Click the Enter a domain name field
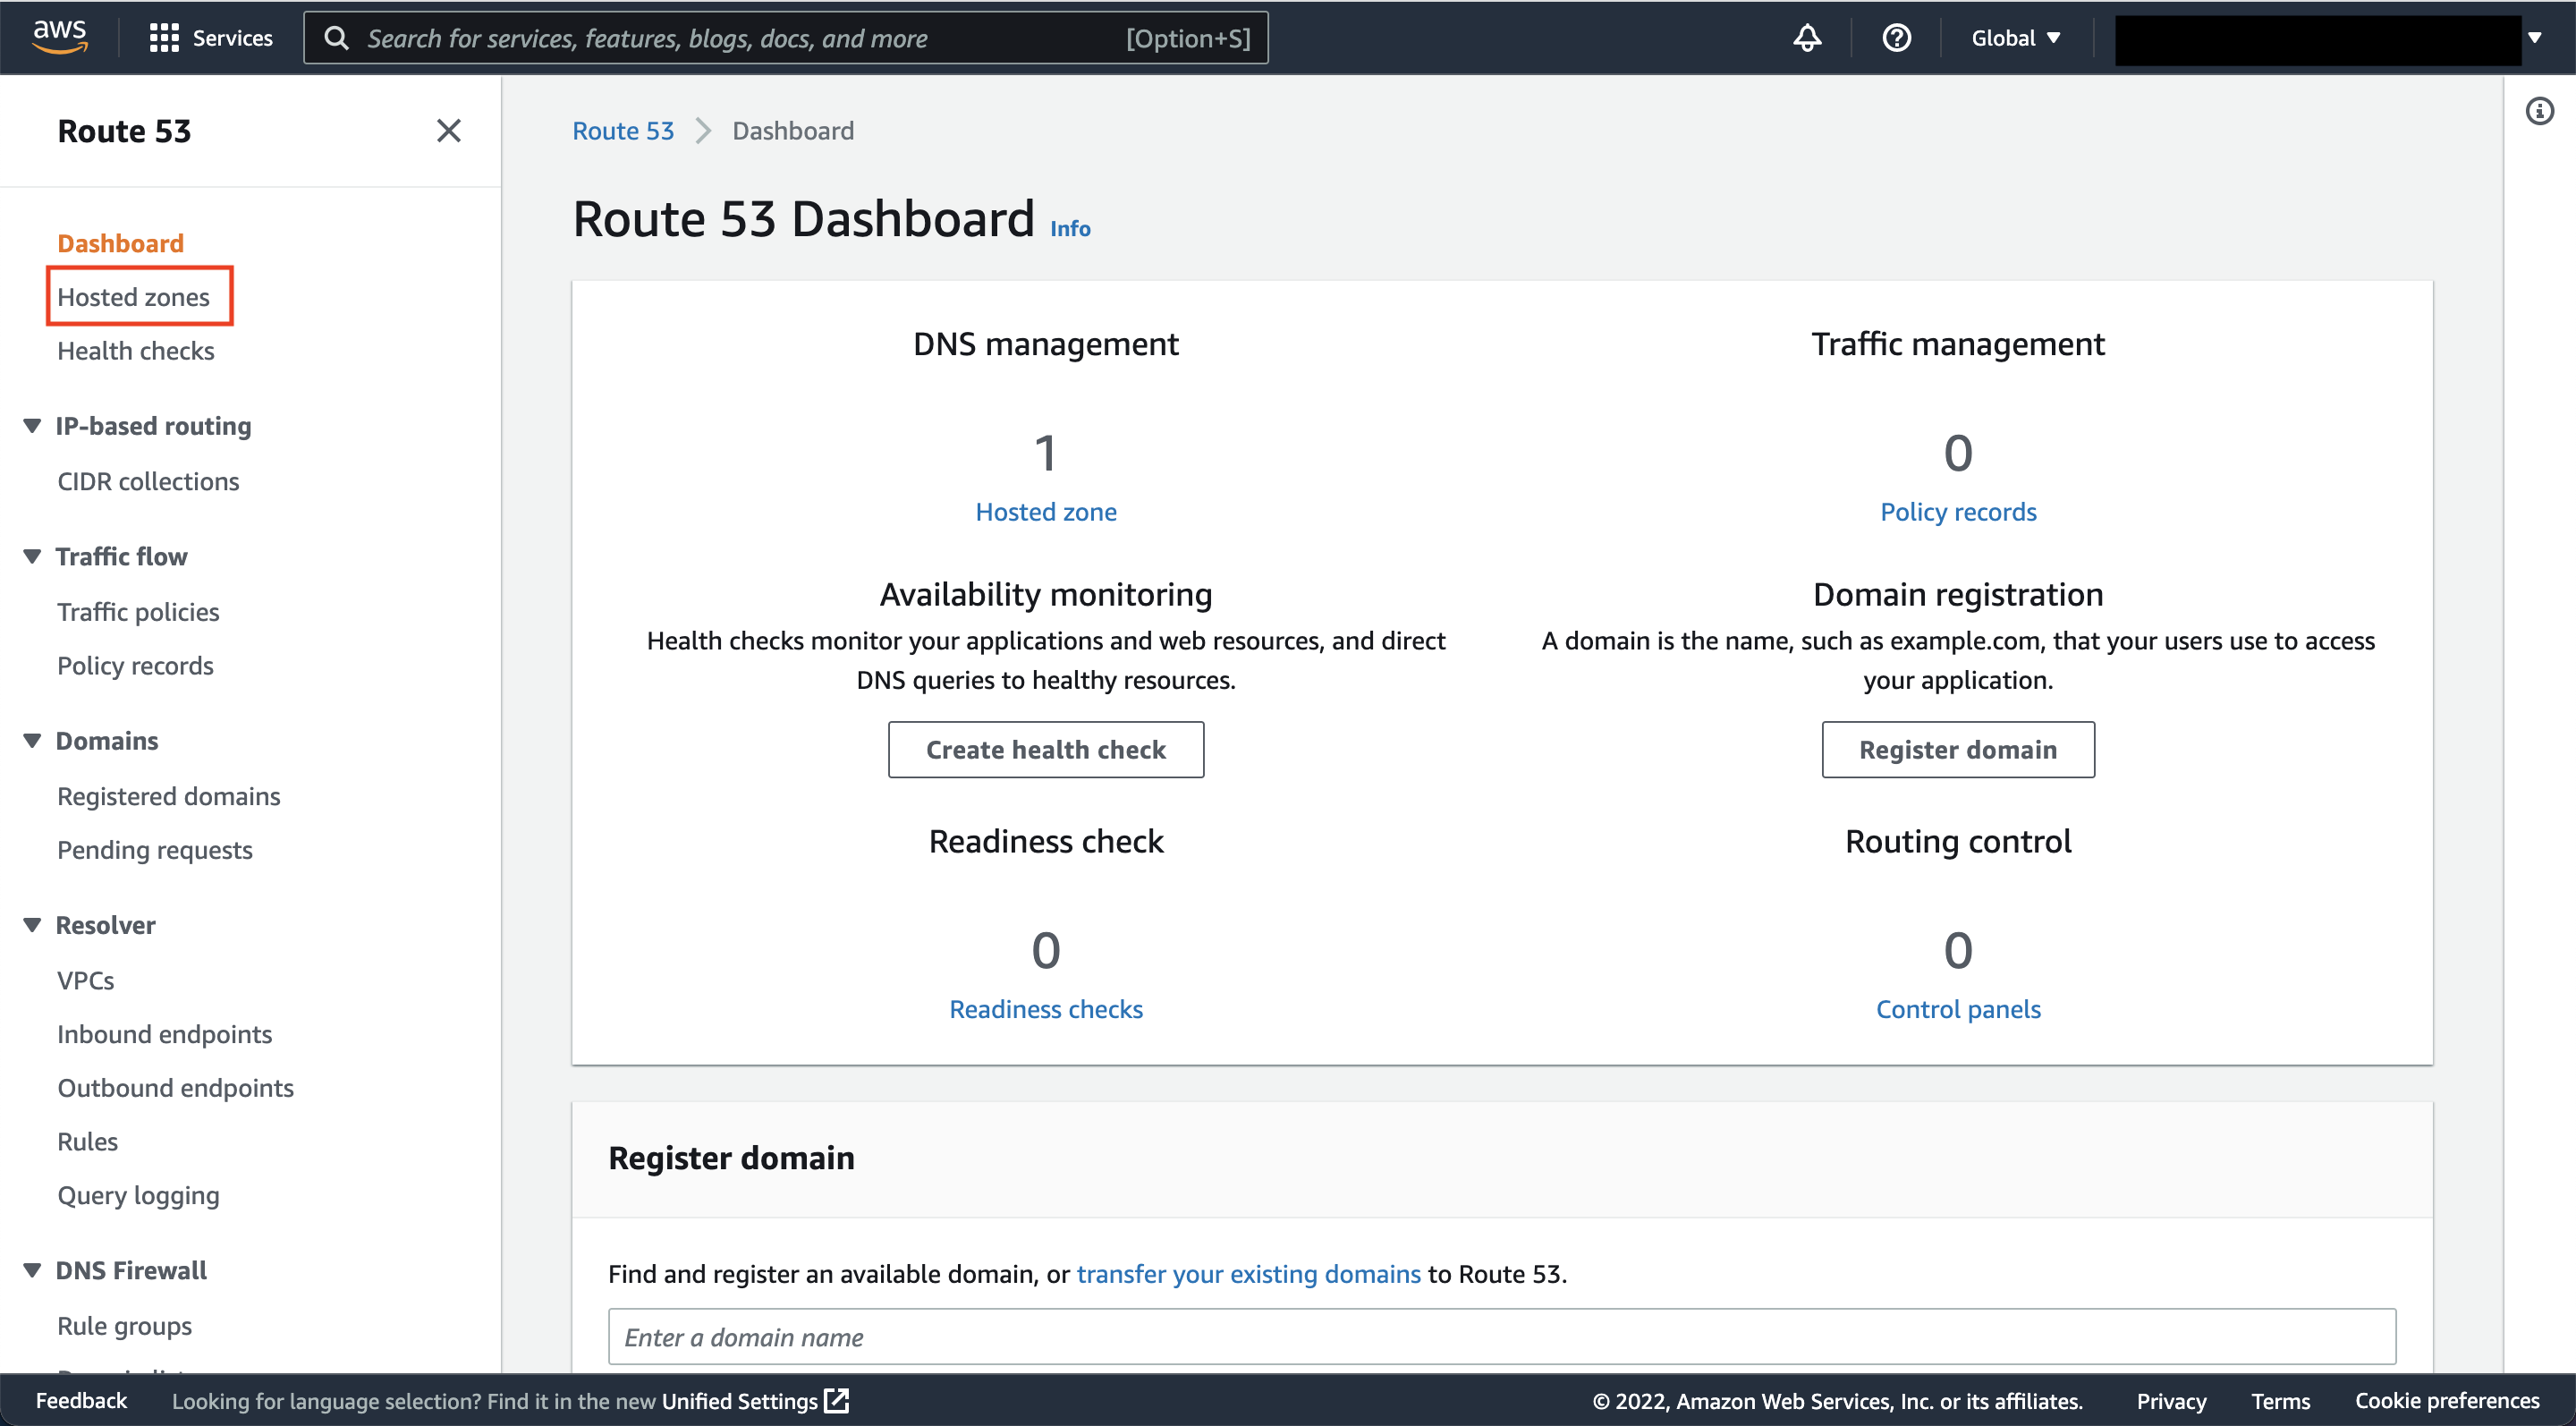Image resolution: width=2576 pixels, height=1426 pixels. pos(1501,1337)
